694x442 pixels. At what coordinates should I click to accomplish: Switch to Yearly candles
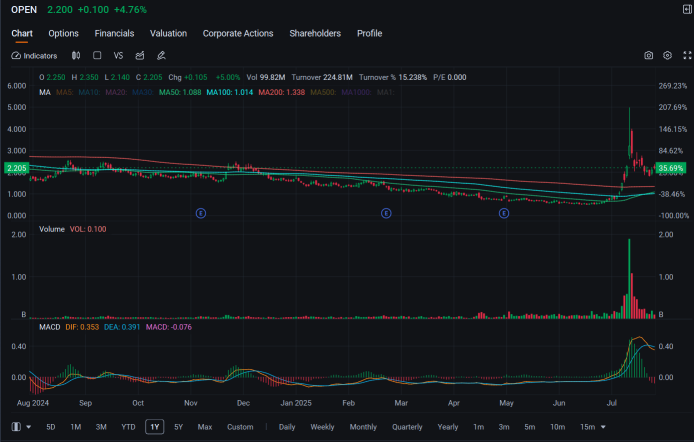coord(448,427)
